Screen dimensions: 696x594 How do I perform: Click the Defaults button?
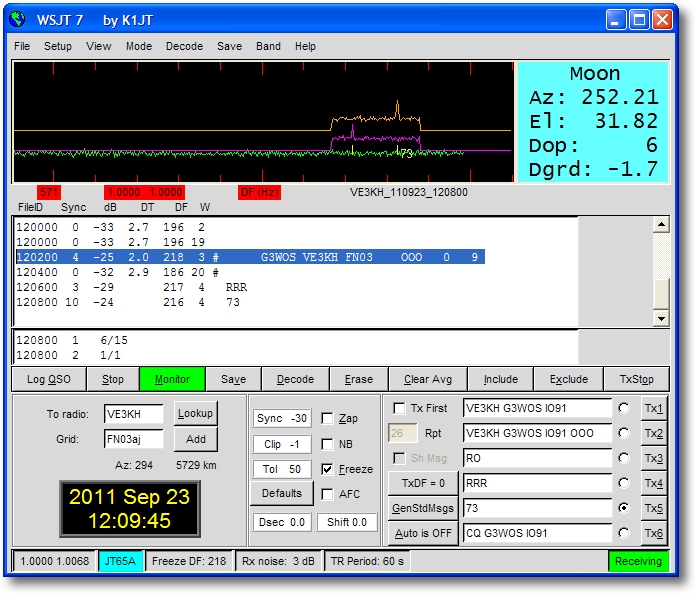coord(282,494)
